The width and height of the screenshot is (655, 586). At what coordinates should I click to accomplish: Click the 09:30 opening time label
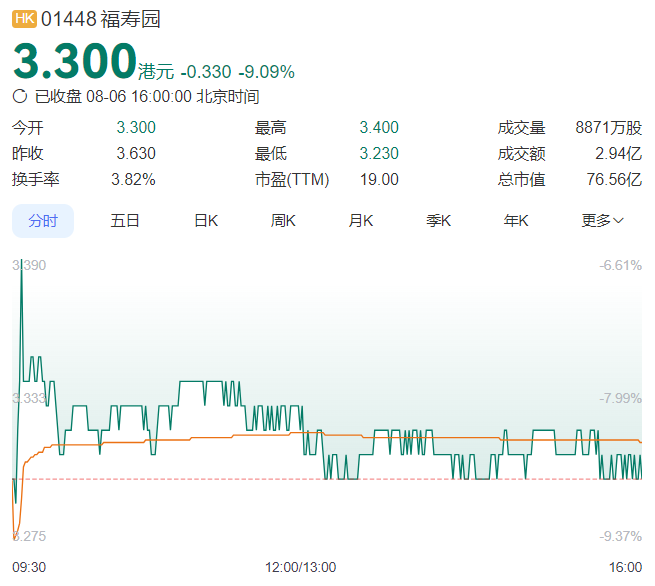click(x=29, y=567)
